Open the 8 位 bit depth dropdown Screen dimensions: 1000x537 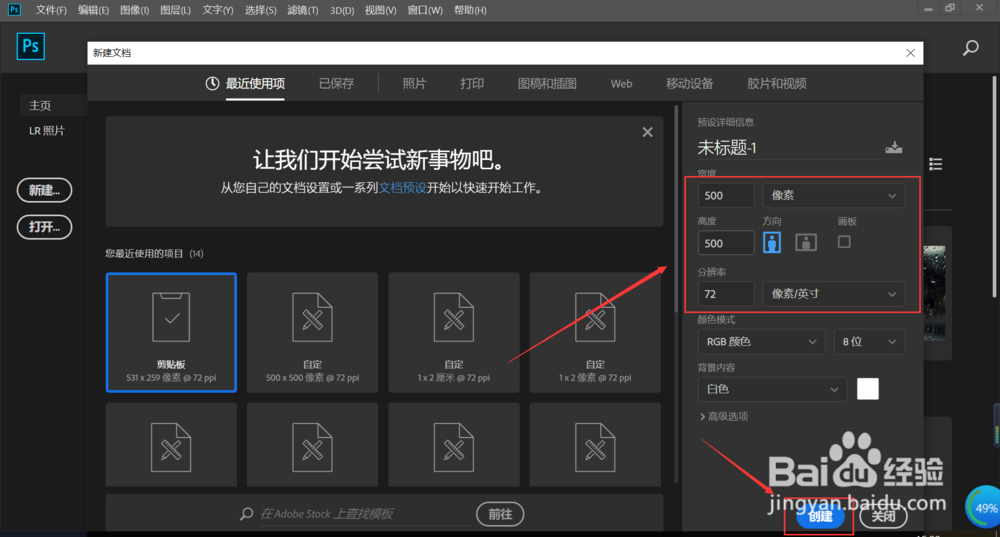coord(869,342)
